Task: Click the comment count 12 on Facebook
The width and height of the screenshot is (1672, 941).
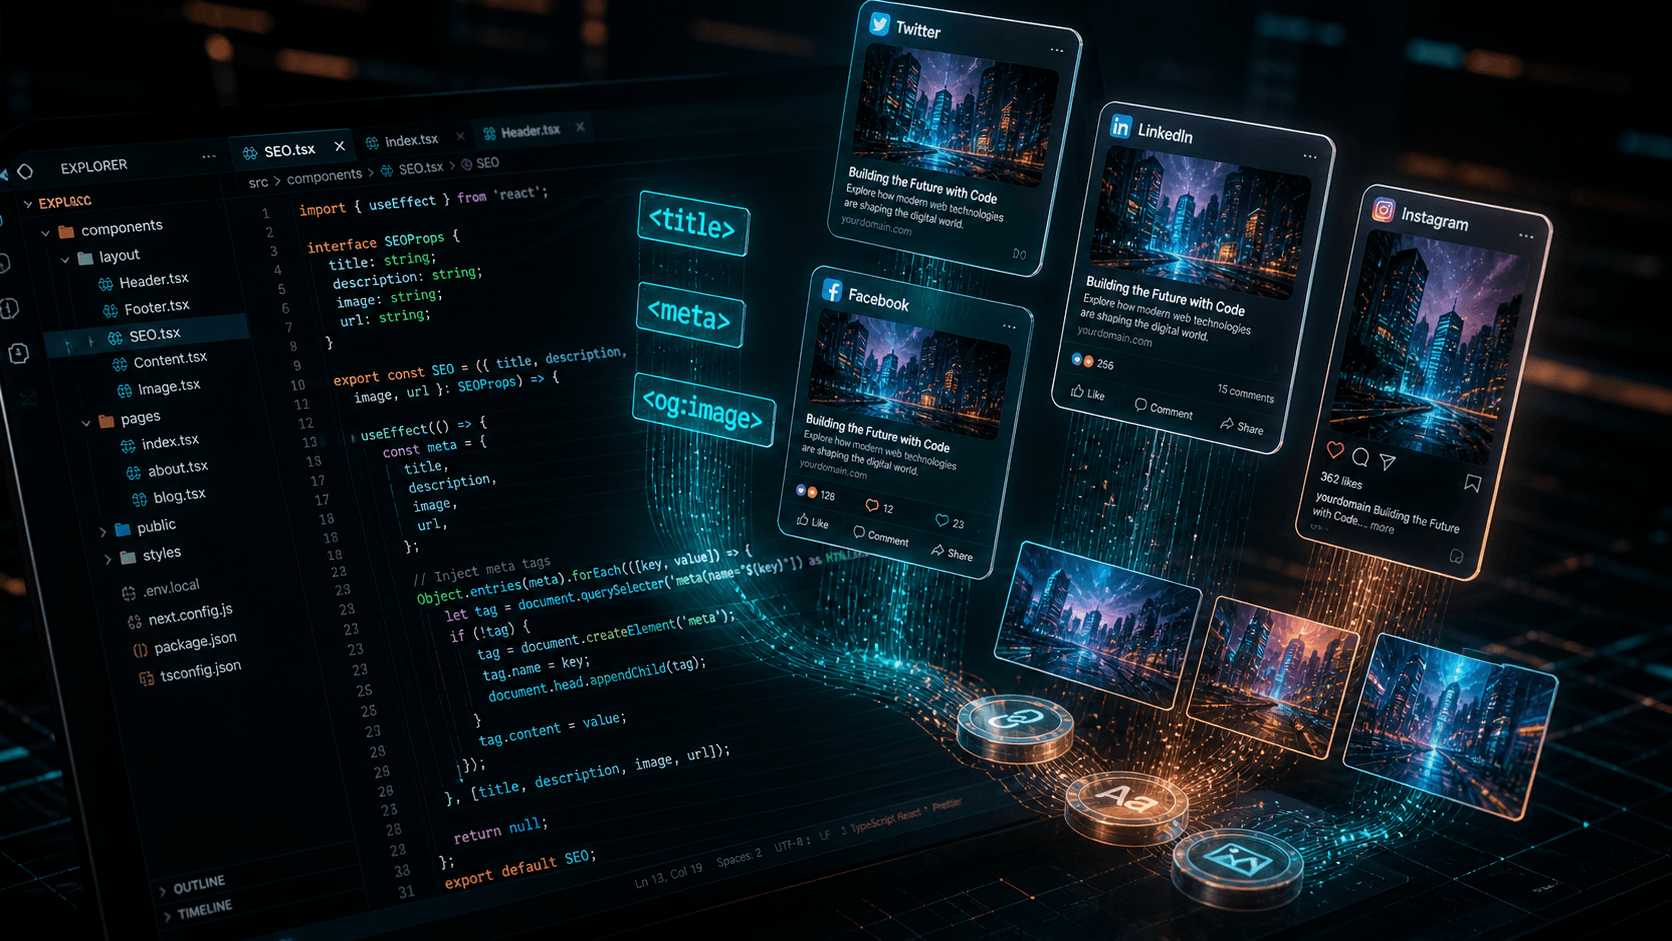Action: [x=880, y=506]
